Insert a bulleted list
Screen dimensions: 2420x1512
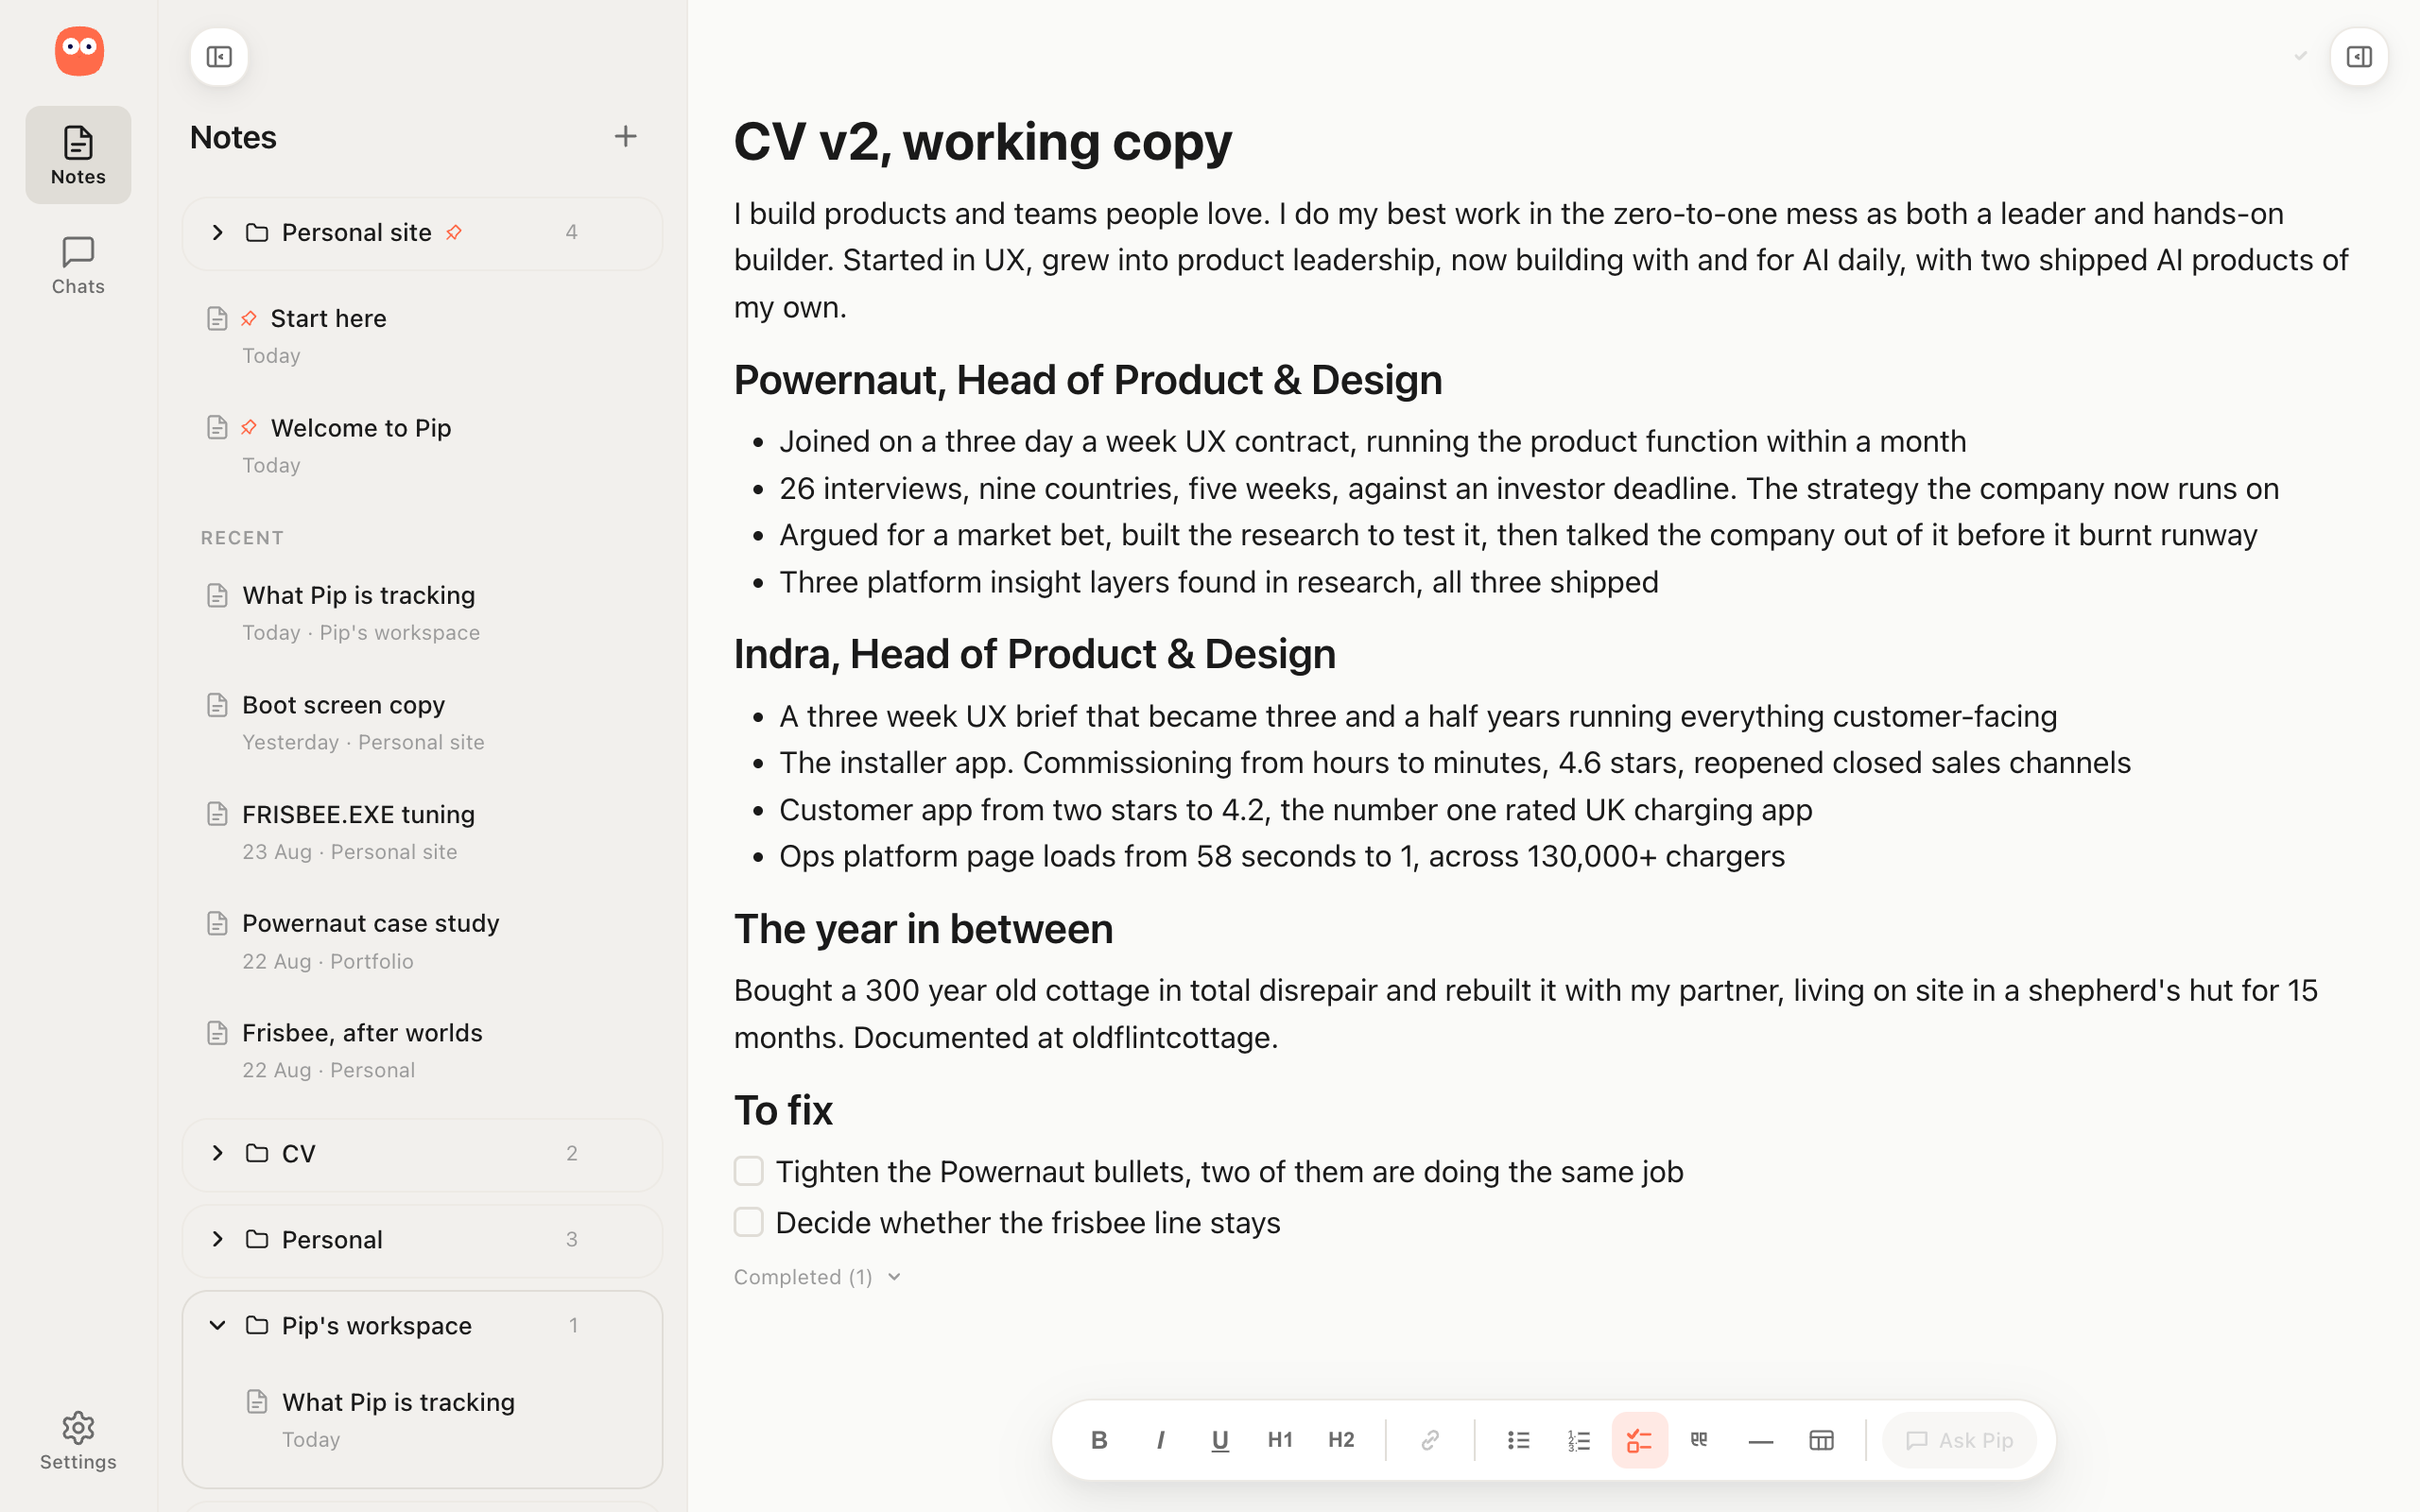tap(1518, 1440)
